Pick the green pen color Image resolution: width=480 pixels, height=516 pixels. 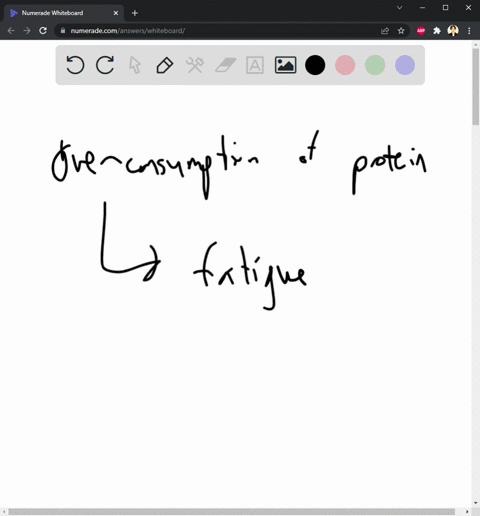coord(375,65)
